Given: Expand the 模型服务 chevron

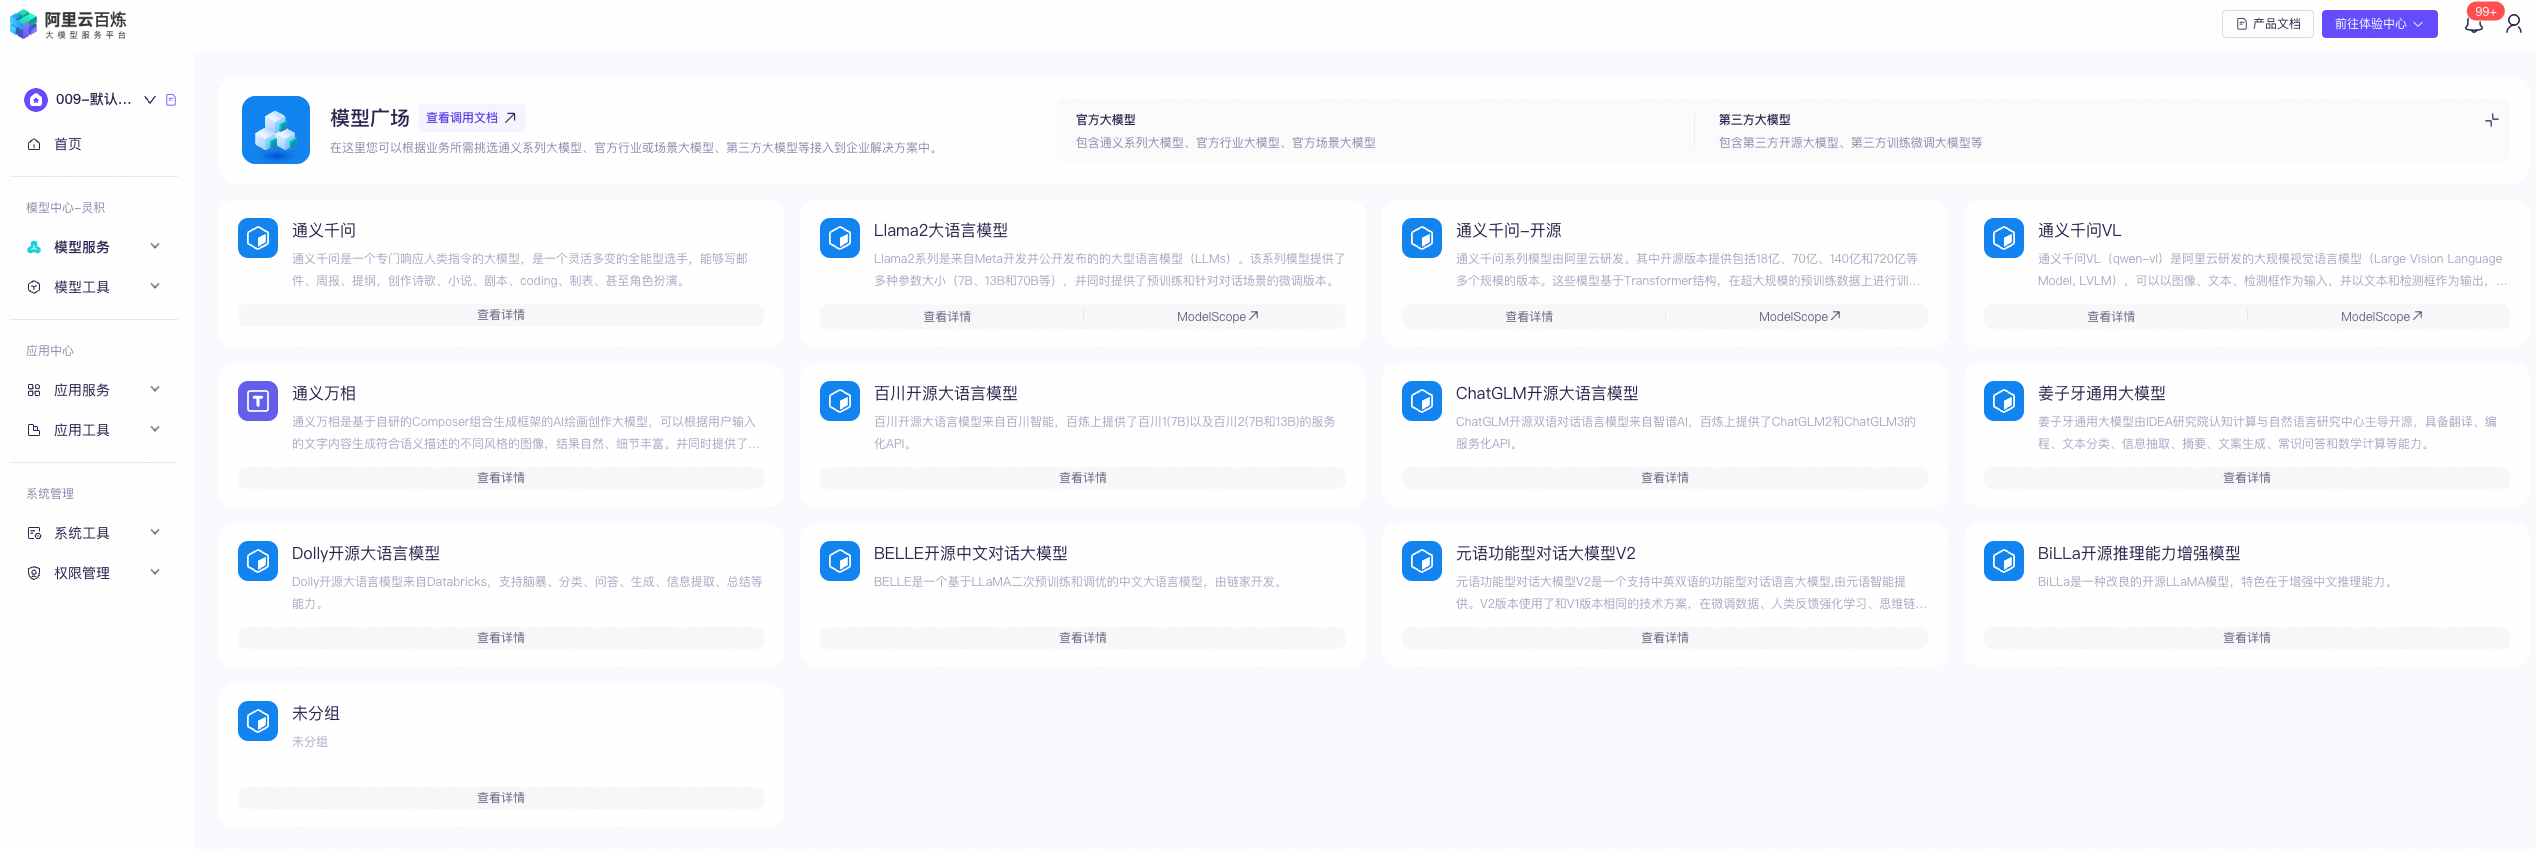Looking at the screenshot, I should click(155, 246).
